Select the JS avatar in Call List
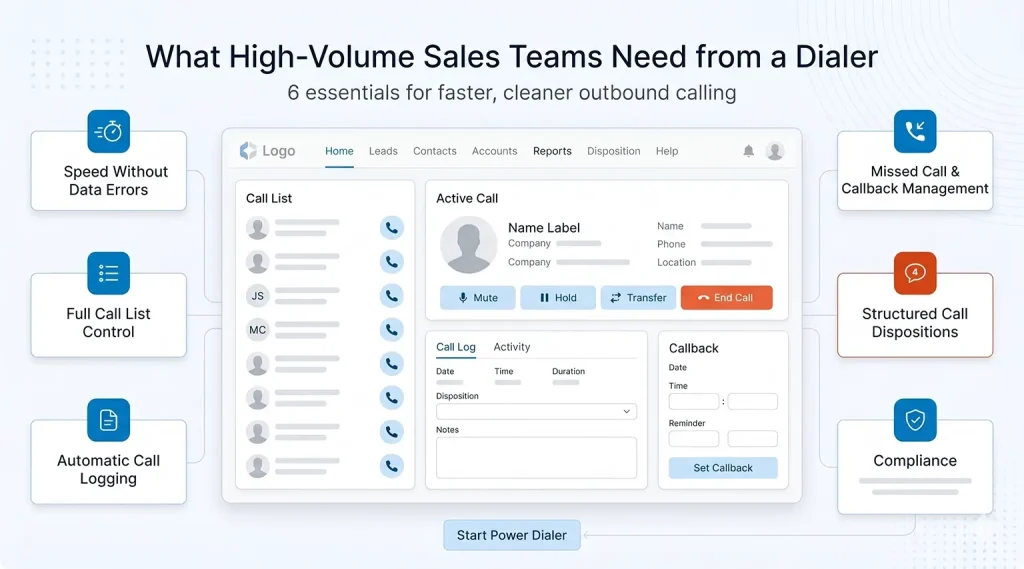Screen dimensions: 1024x569 (257, 296)
